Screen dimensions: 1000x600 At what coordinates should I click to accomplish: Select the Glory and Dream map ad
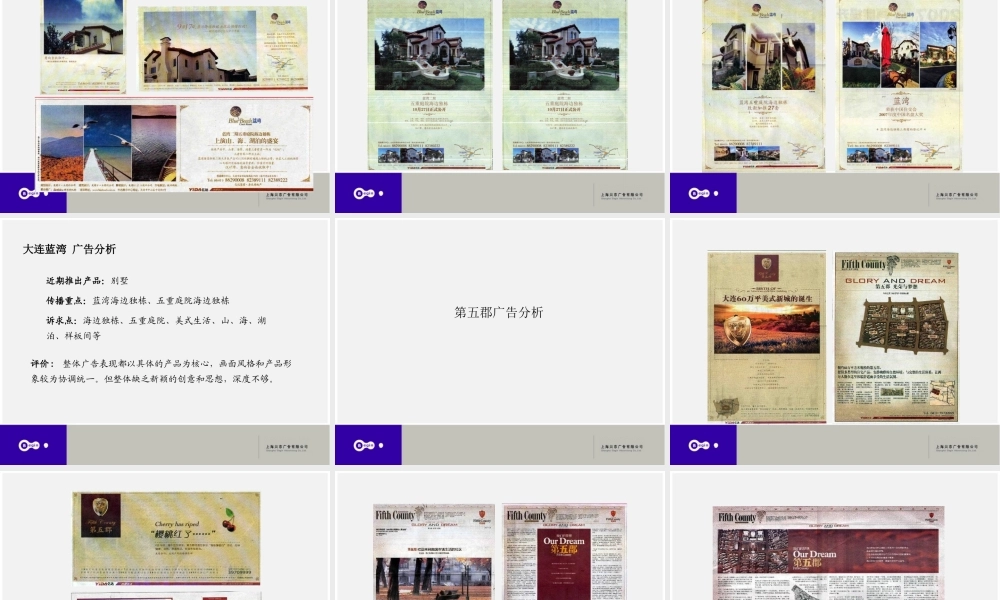click(x=896, y=336)
